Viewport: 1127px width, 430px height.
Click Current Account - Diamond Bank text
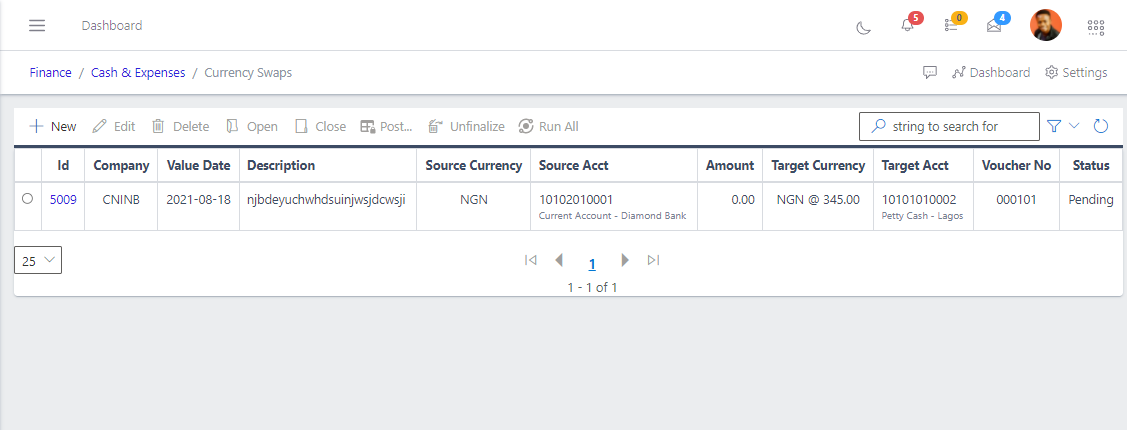tap(612, 216)
